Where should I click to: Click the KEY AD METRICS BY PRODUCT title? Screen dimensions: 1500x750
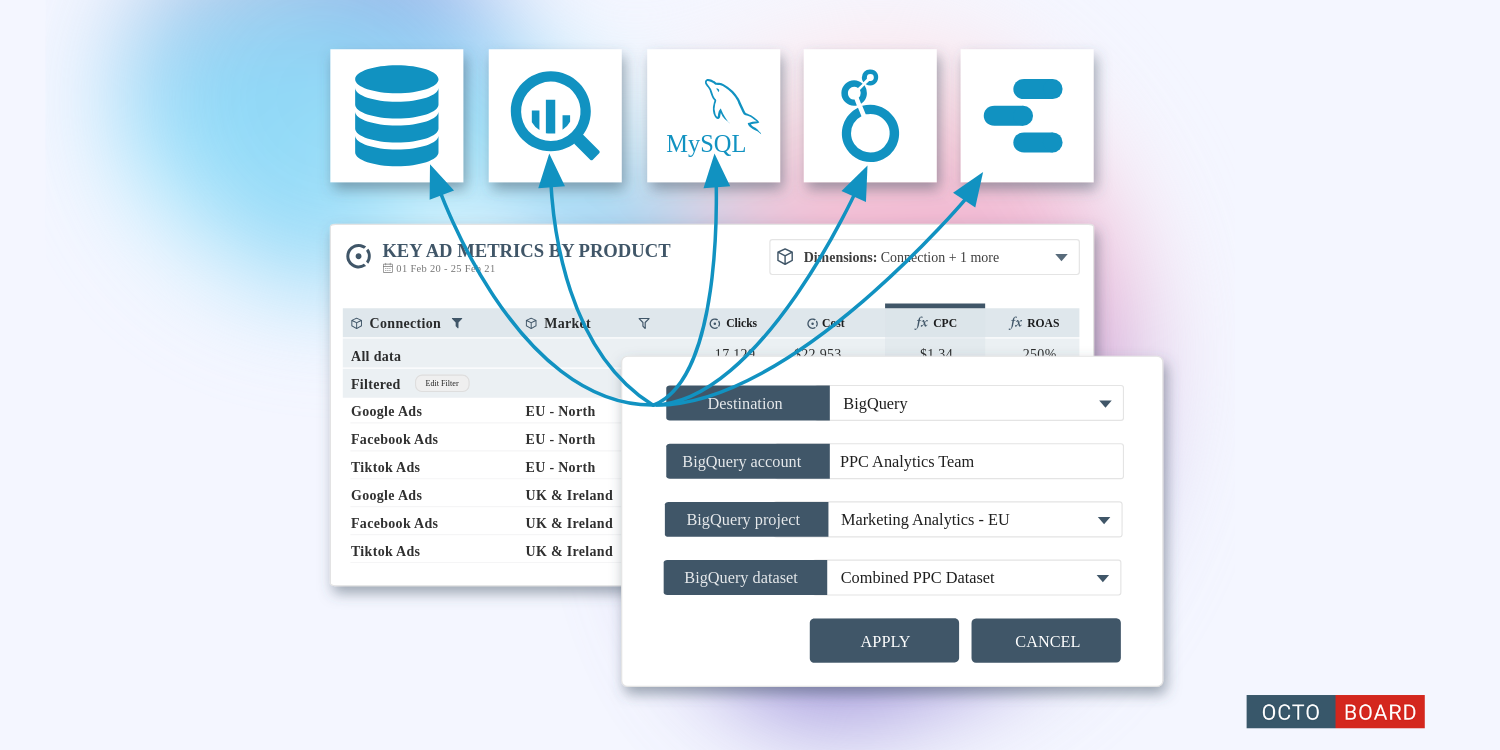(526, 251)
